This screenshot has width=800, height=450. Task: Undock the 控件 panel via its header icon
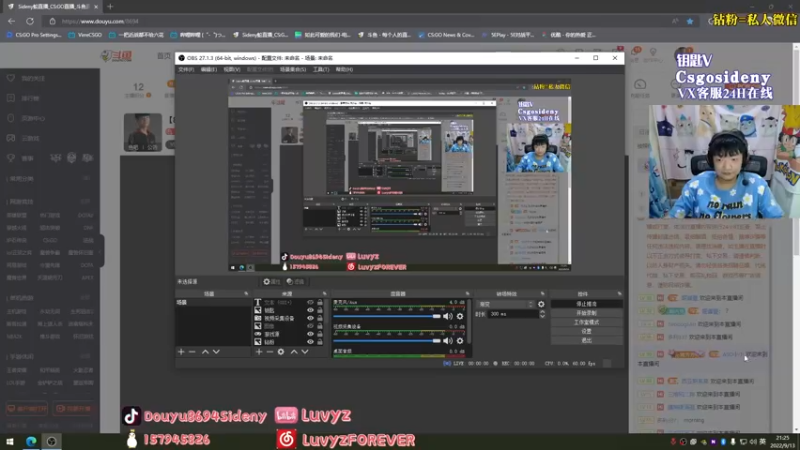coord(619,294)
